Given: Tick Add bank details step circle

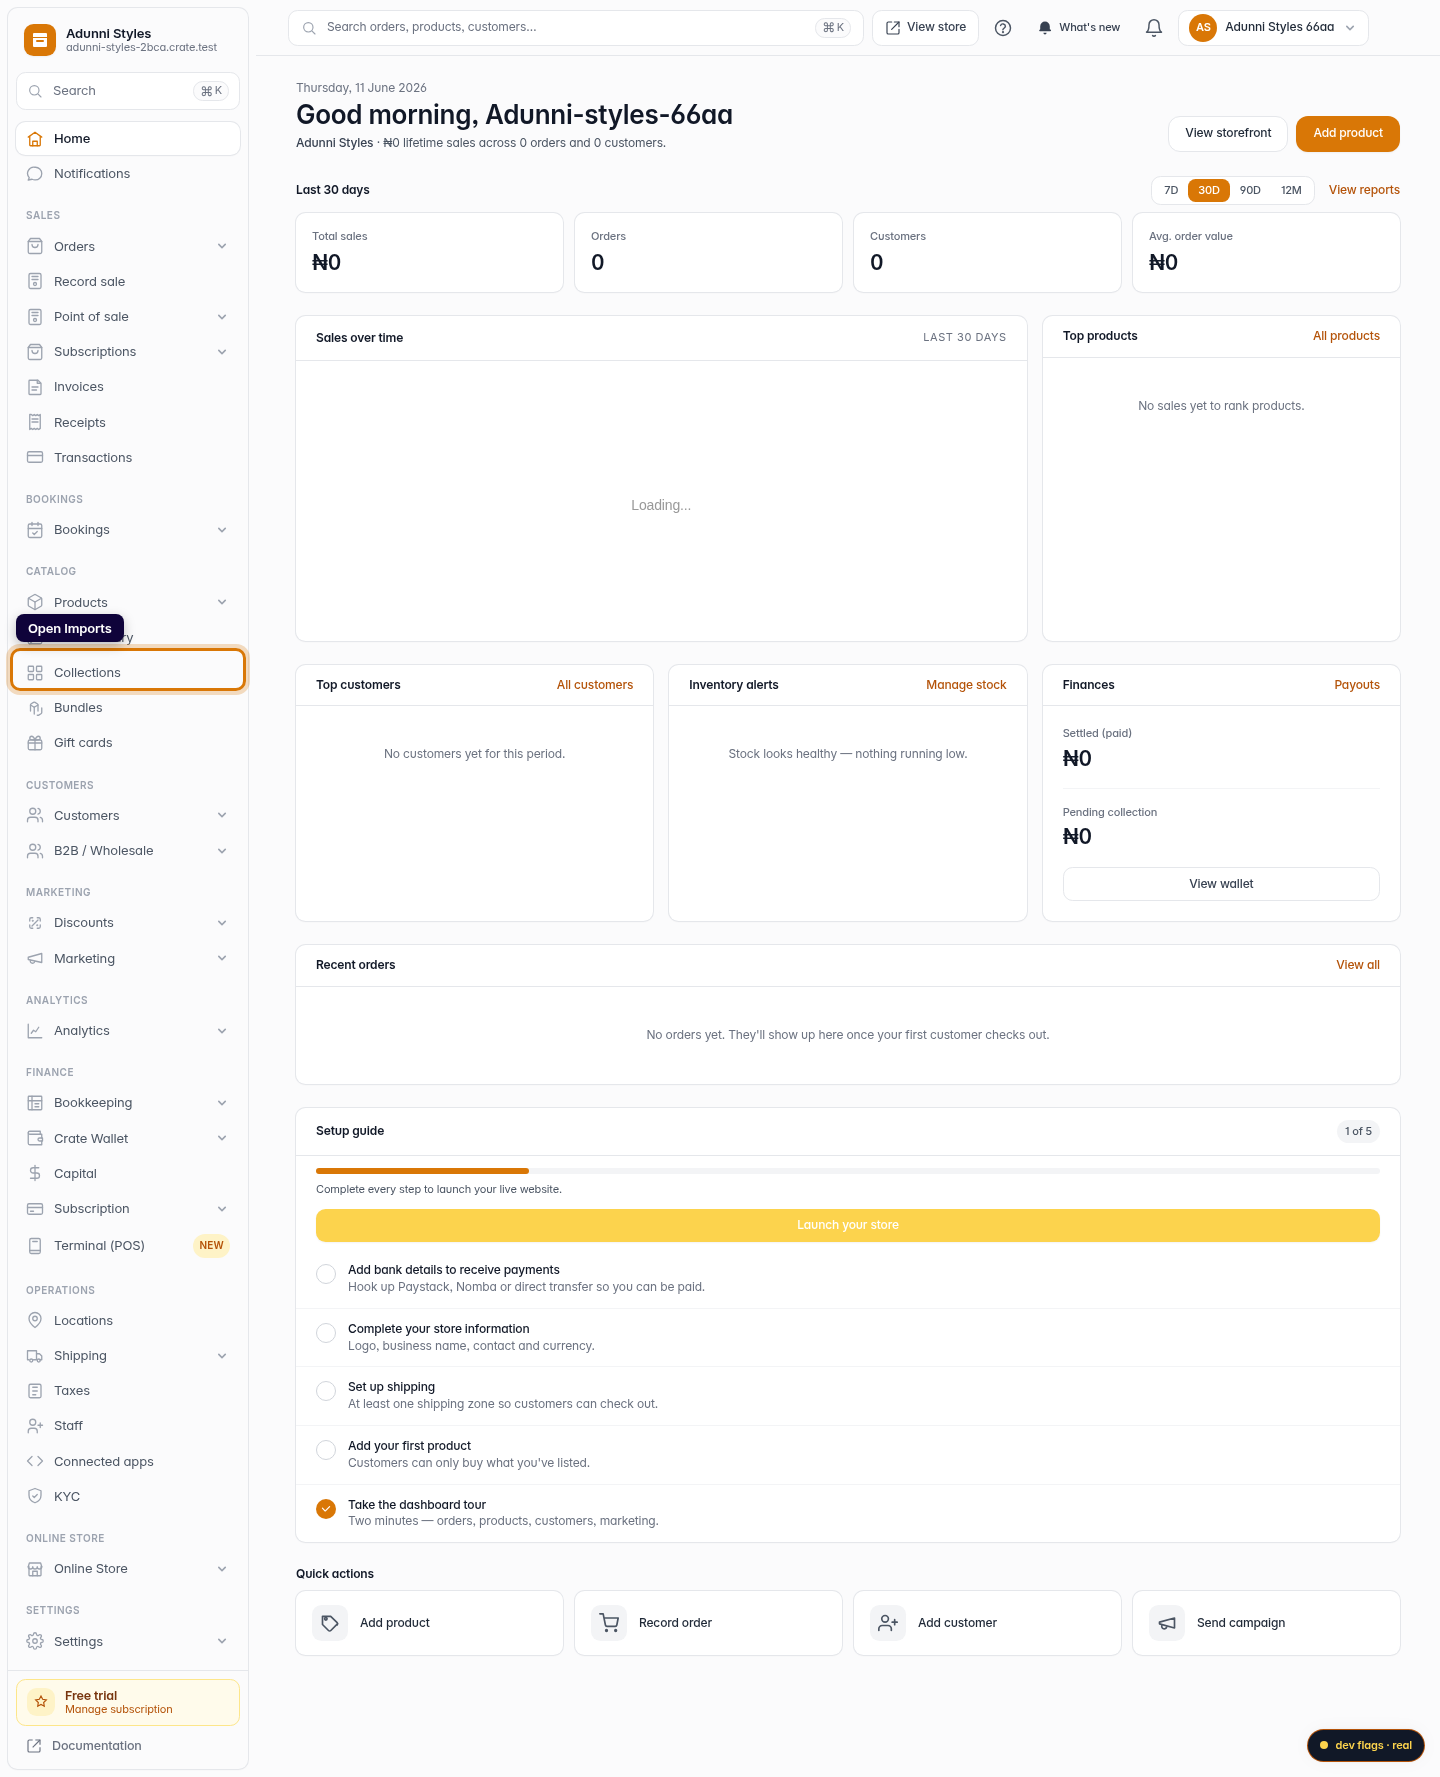Looking at the screenshot, I should pyautogui.click(x=326, y=1274).
